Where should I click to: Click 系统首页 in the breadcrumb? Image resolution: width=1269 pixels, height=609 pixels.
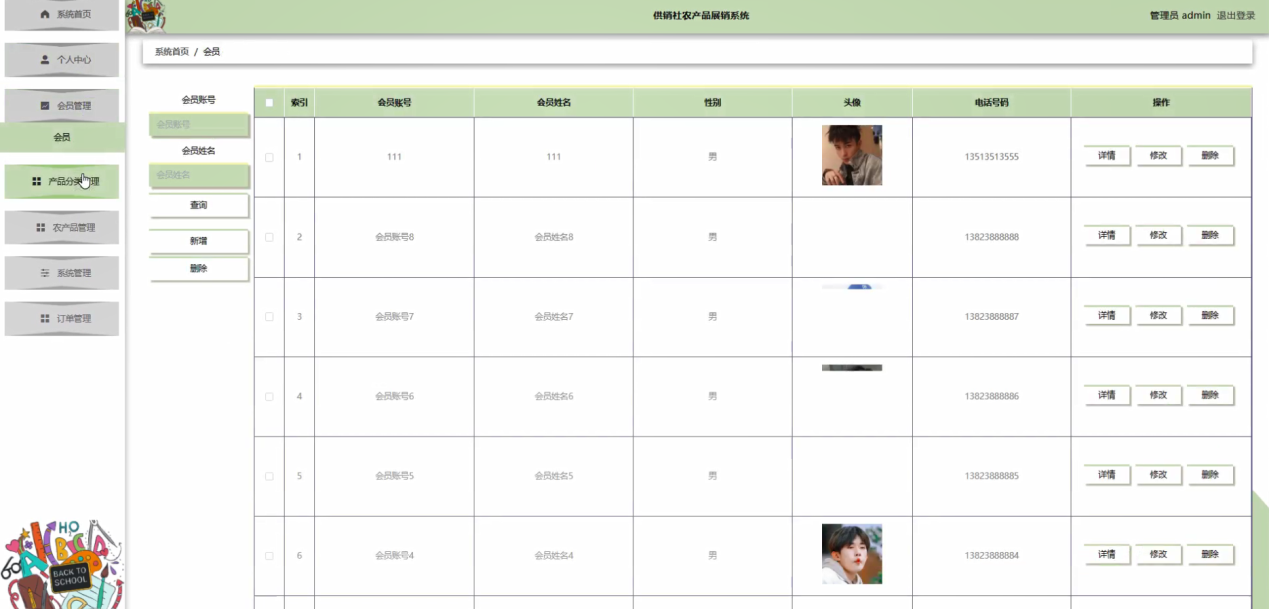tap(172, 51)
